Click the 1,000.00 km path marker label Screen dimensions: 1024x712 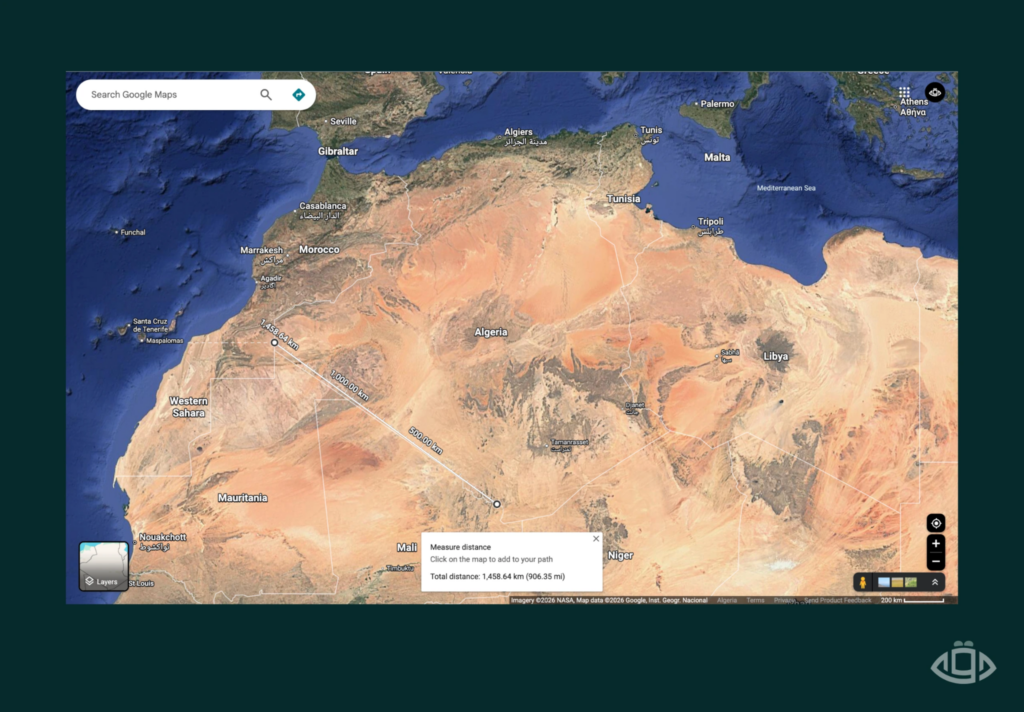point(349,385)
